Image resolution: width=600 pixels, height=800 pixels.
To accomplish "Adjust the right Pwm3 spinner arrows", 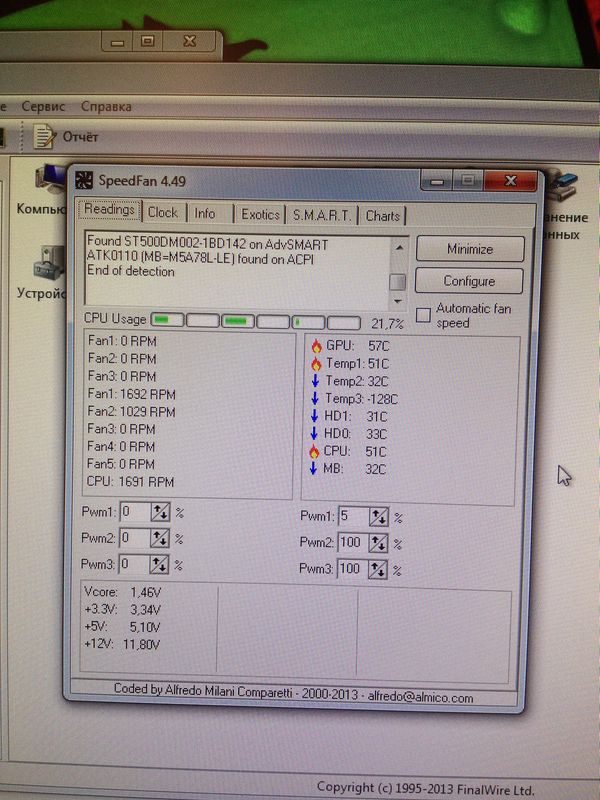I will pyautogui.click(x=378, y=569).
